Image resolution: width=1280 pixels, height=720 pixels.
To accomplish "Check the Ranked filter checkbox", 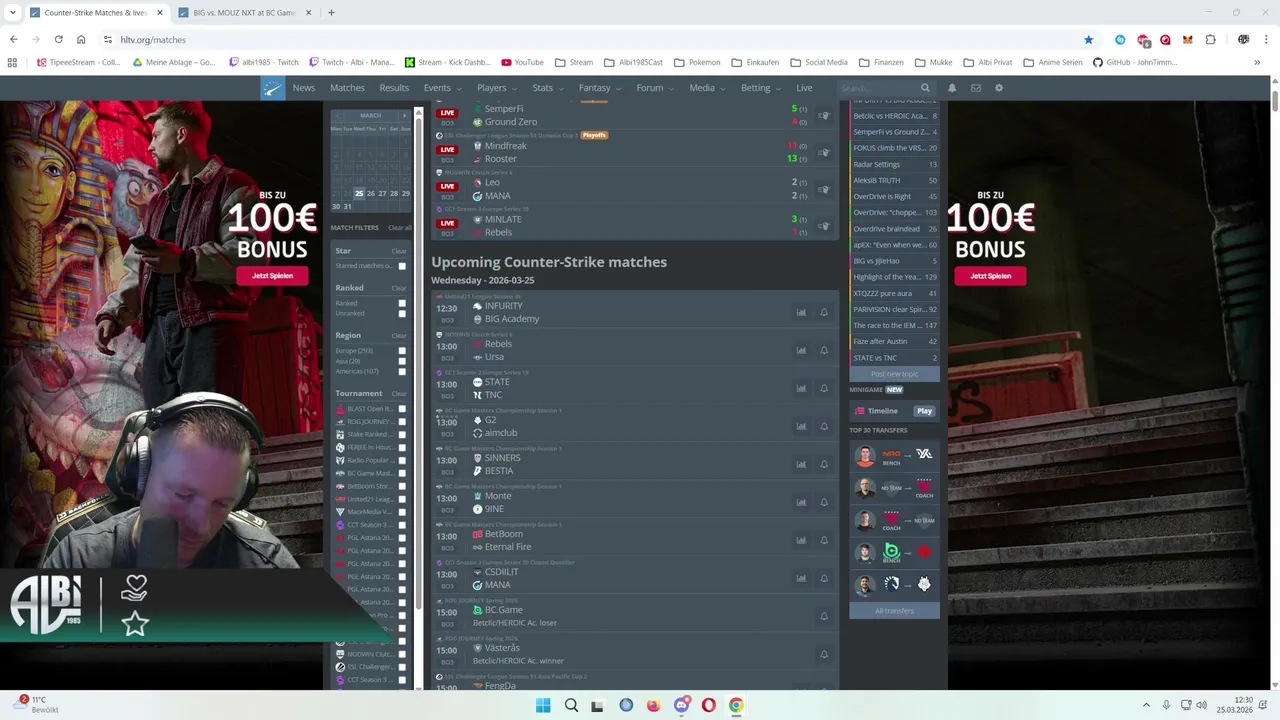I will click(402, 303).
